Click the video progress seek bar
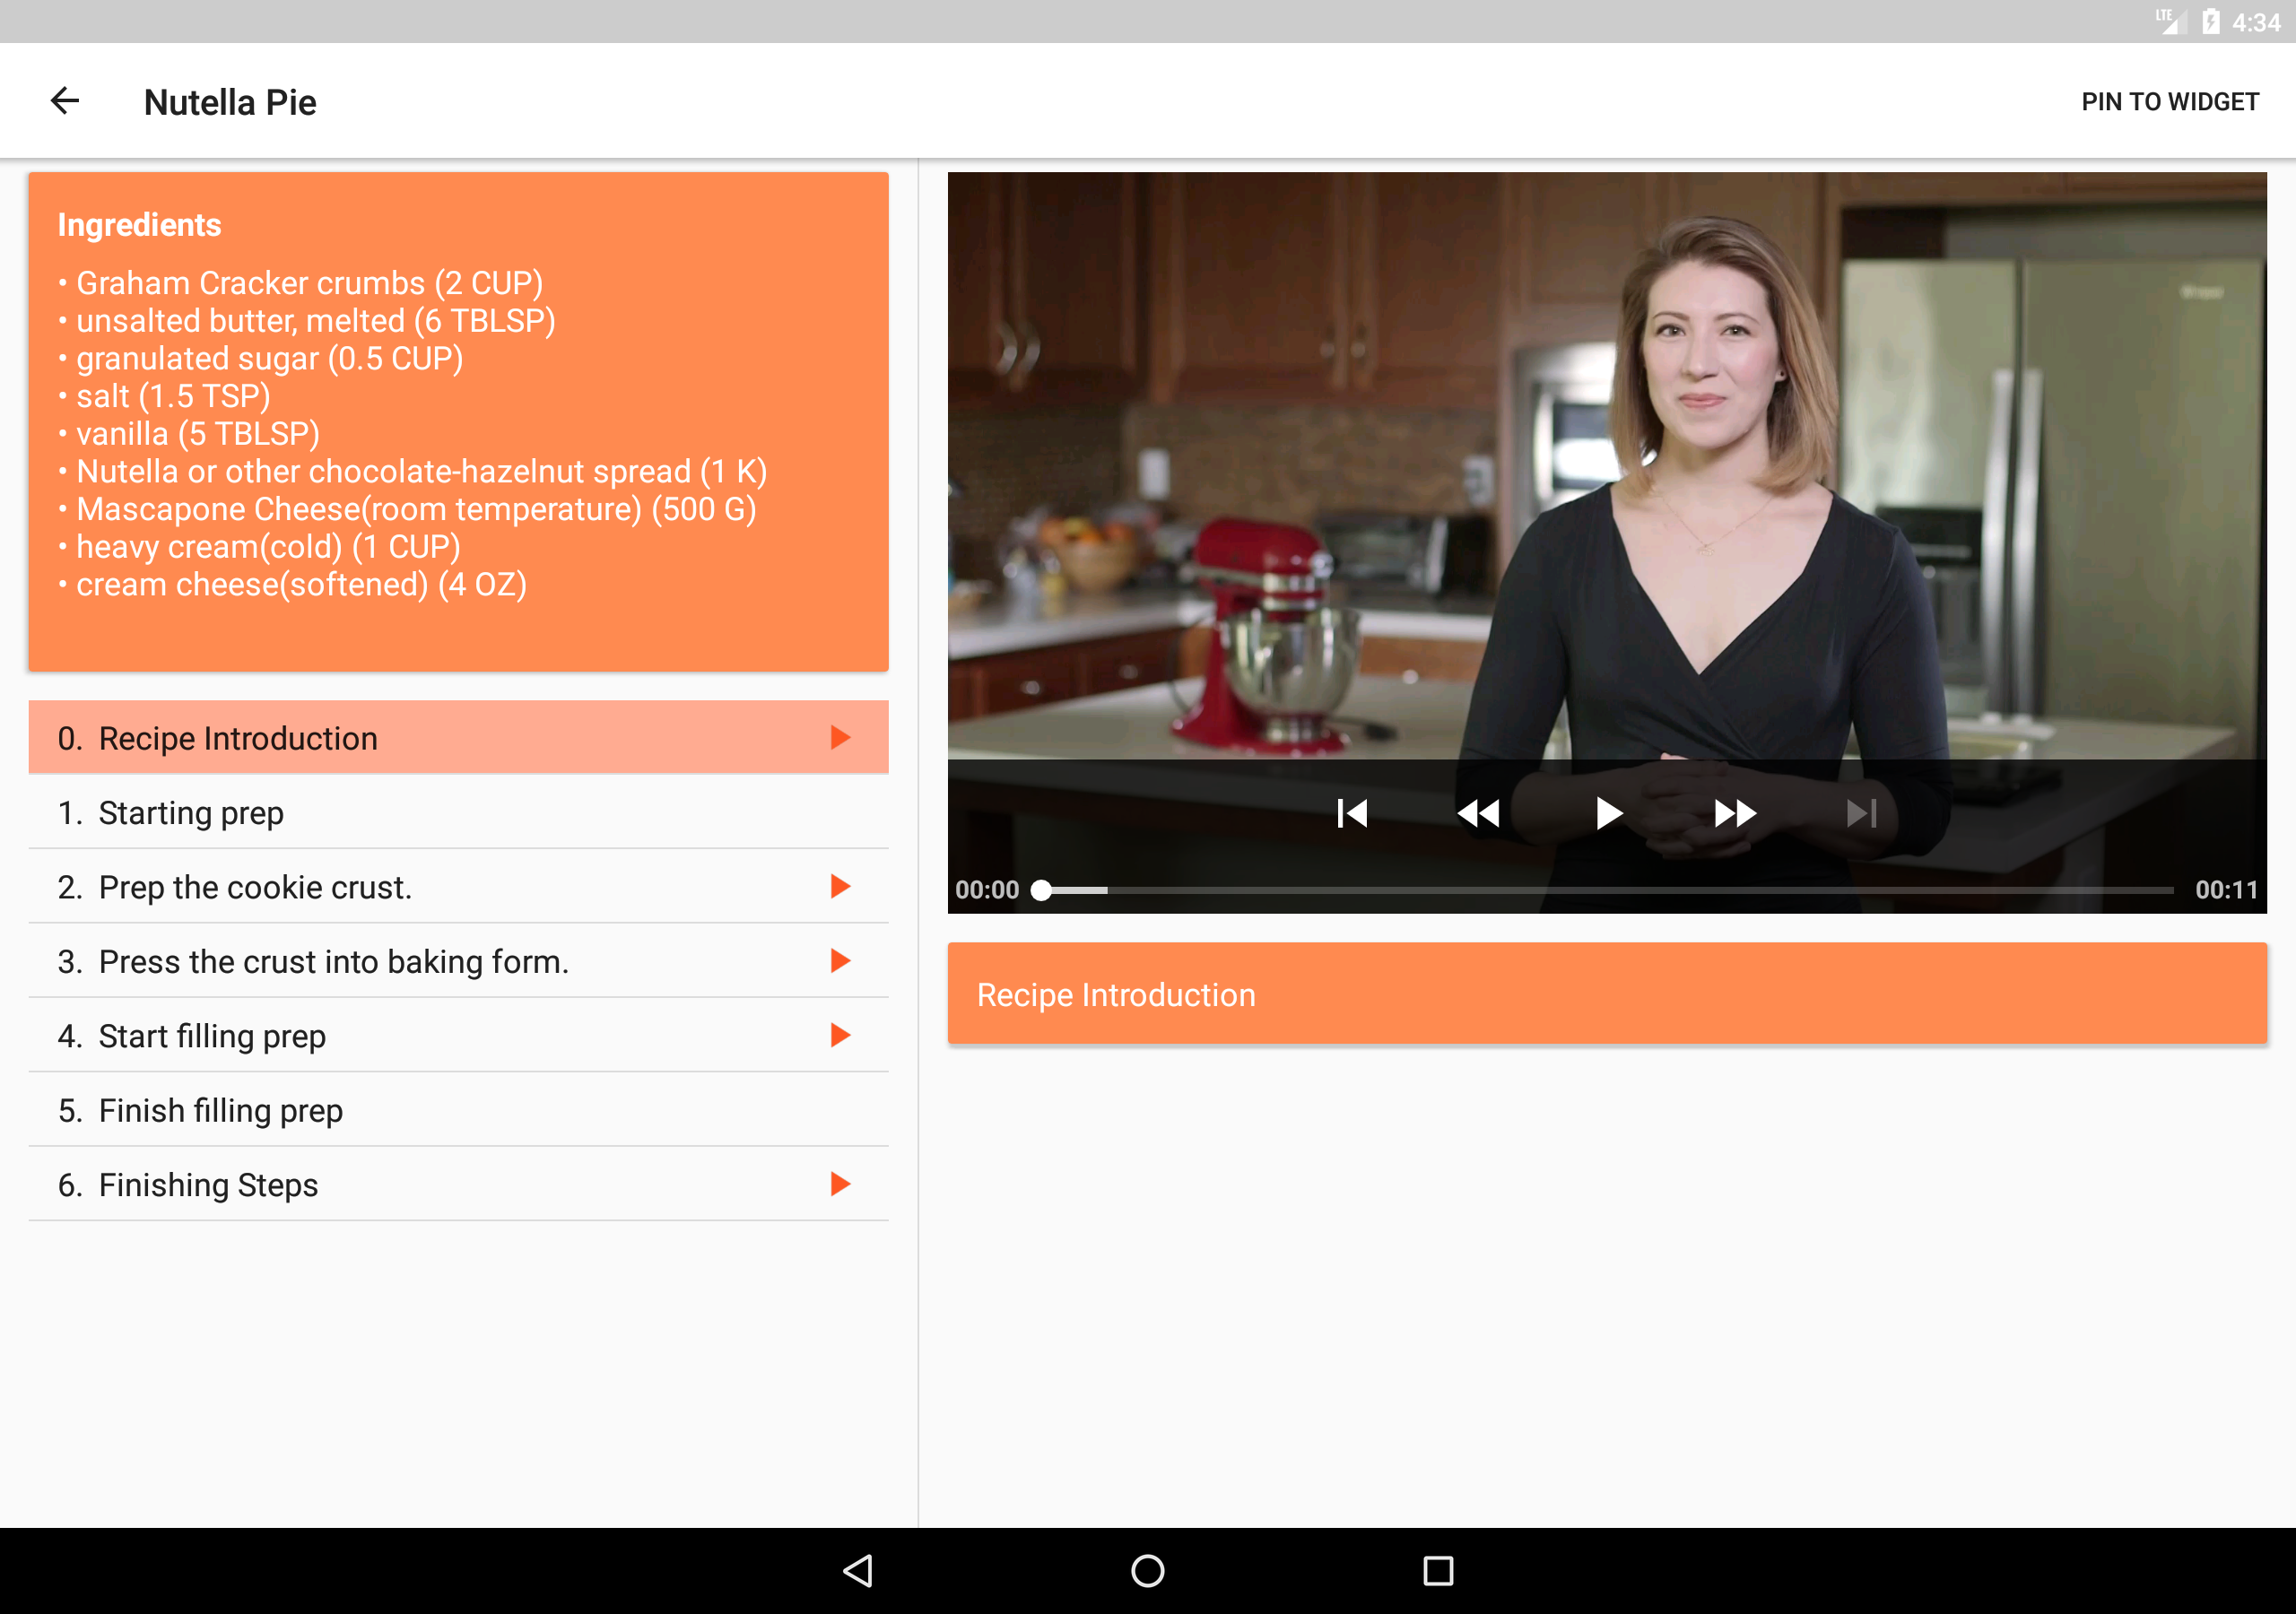2296x1614 pixels. point(1606,890)
